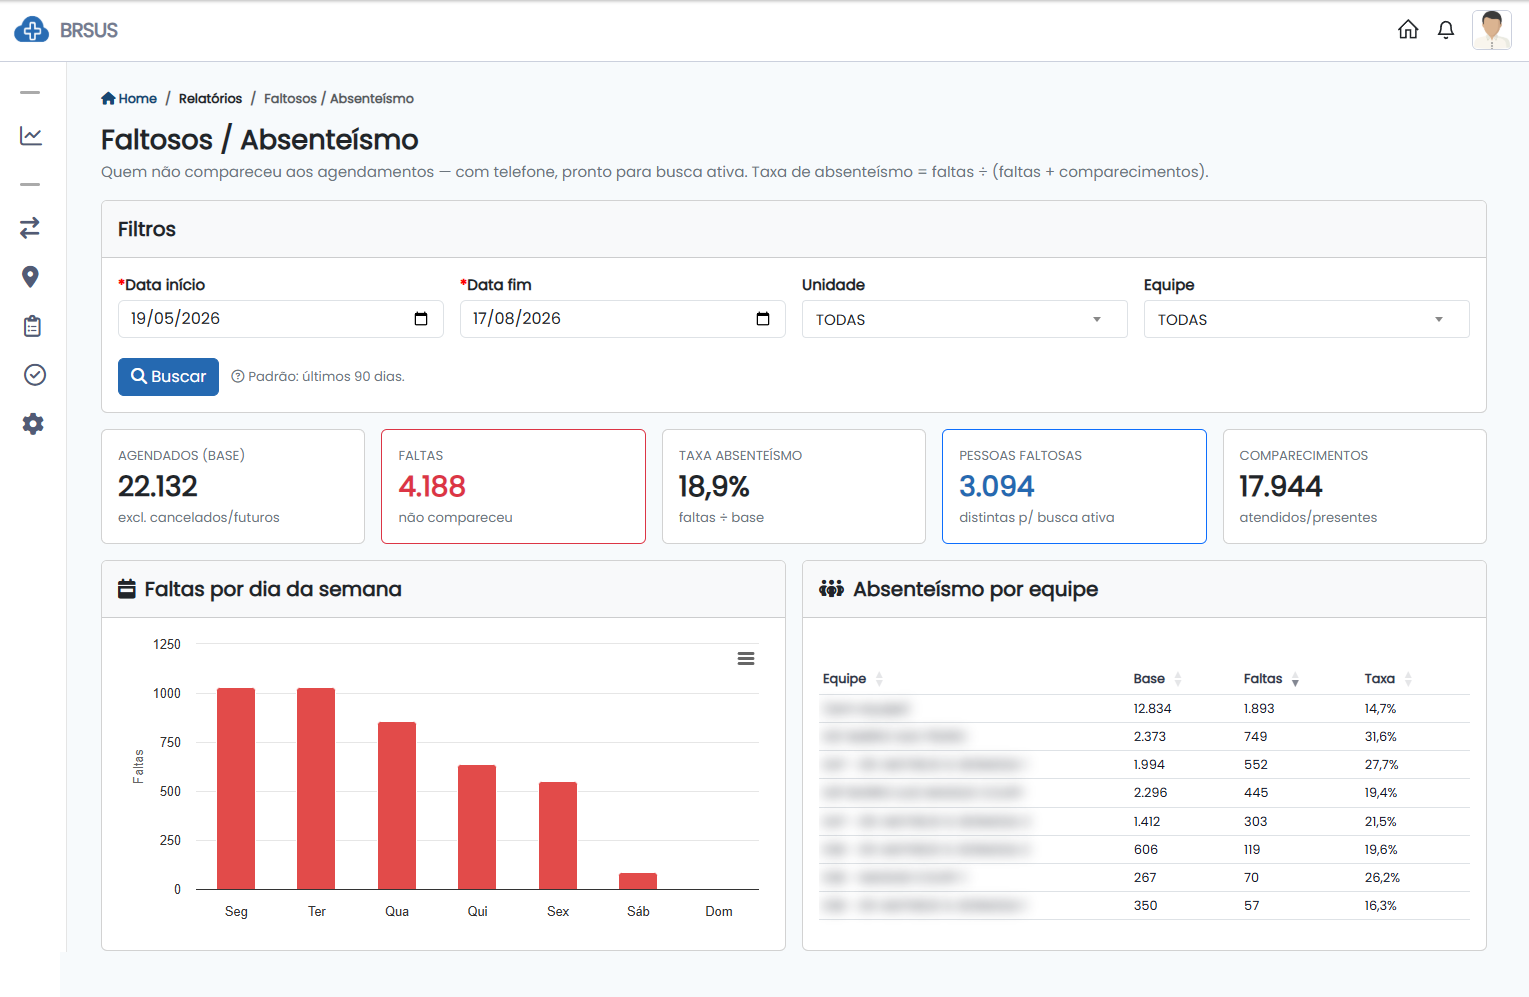Screen dimensions: 1529x997
Task: Click the Seg bar in chart
Action: click(x=236, y=788)
